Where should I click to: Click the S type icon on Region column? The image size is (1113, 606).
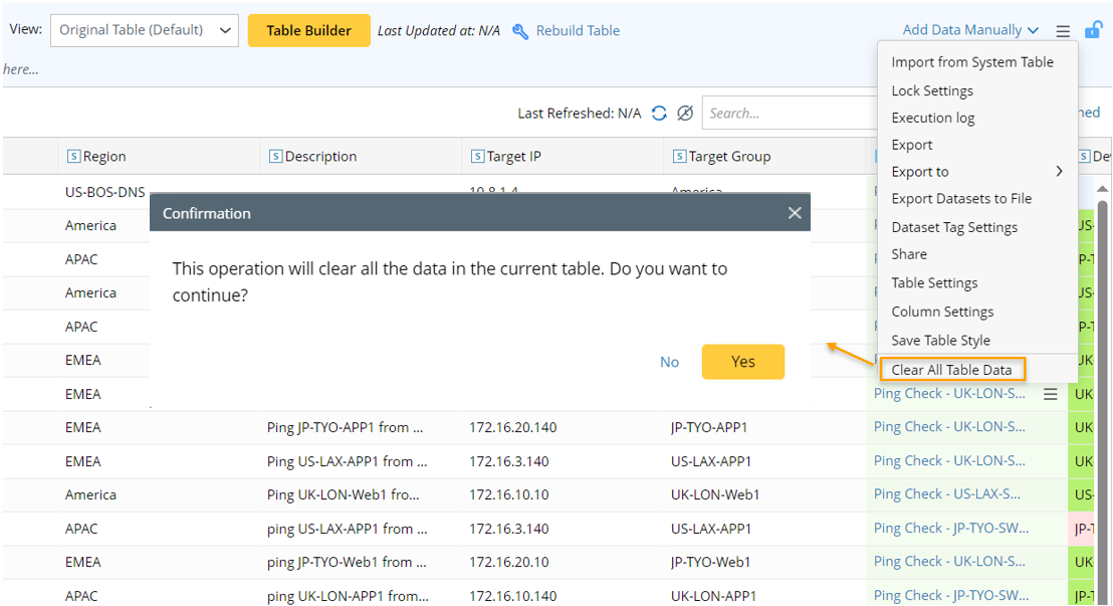pos(73,157)
